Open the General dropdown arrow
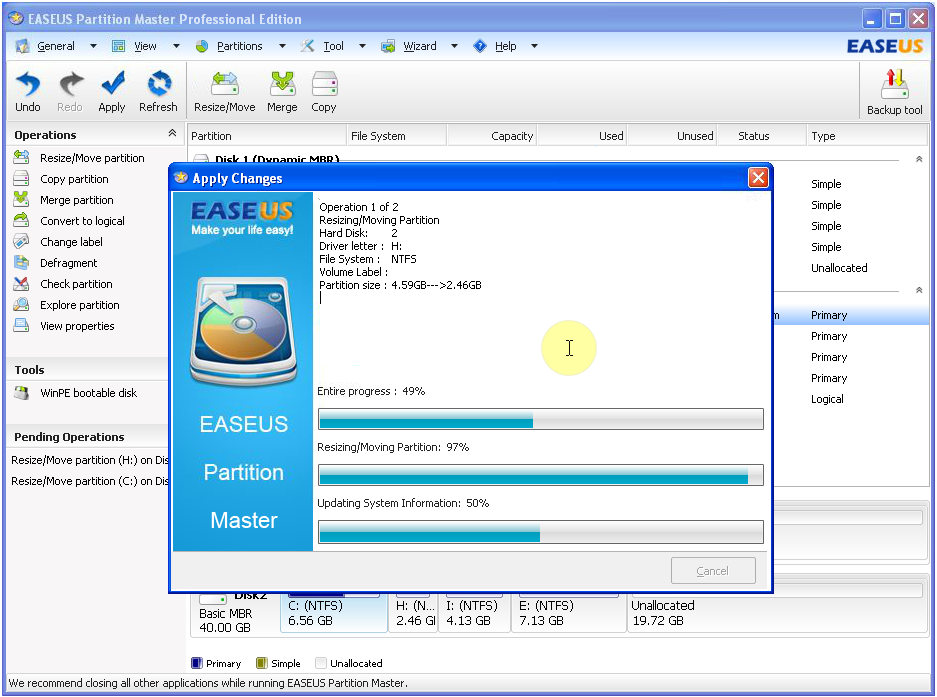 pos(93,46)
